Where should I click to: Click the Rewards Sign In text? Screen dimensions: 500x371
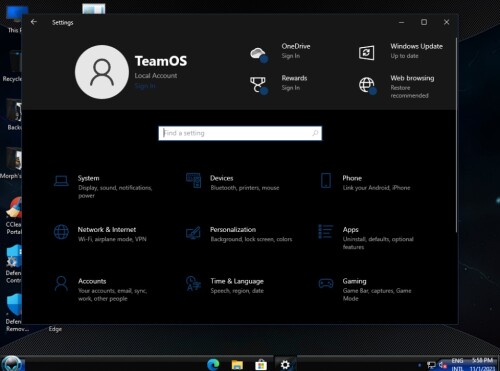[x=291, y=88]
